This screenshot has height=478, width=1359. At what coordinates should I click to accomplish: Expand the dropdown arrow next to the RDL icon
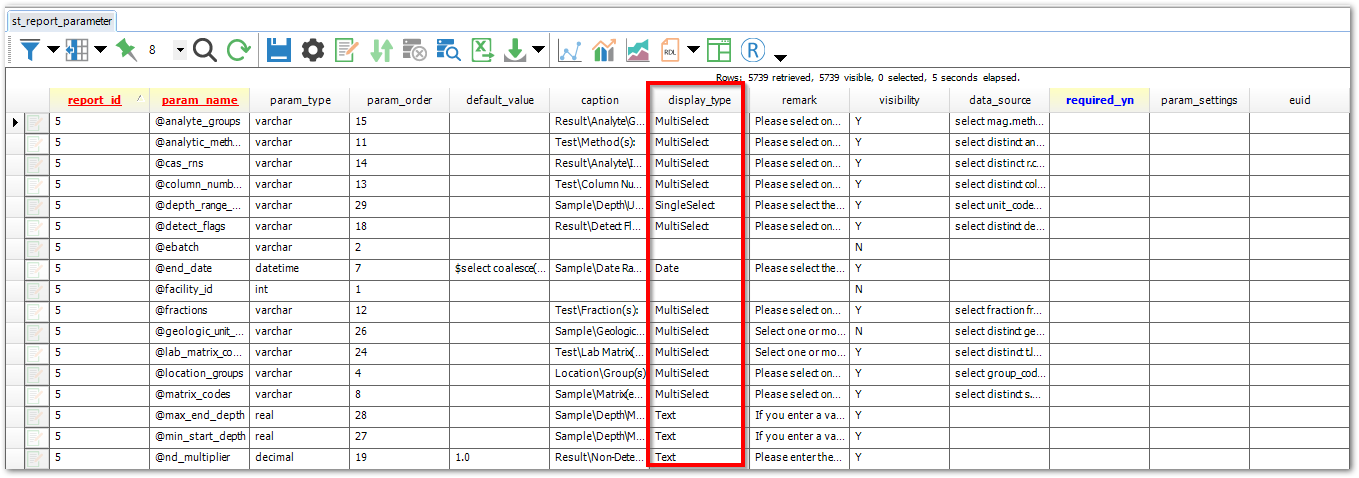coord(693,50)
